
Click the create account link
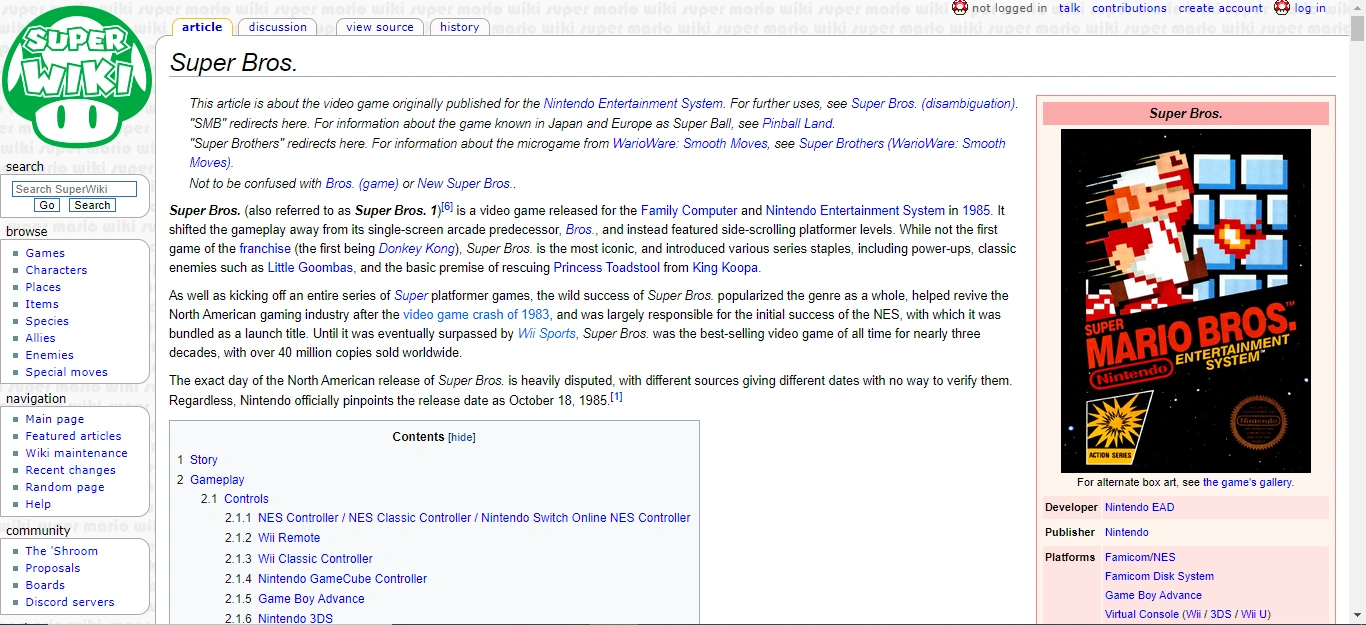(x=1221, y=8)
